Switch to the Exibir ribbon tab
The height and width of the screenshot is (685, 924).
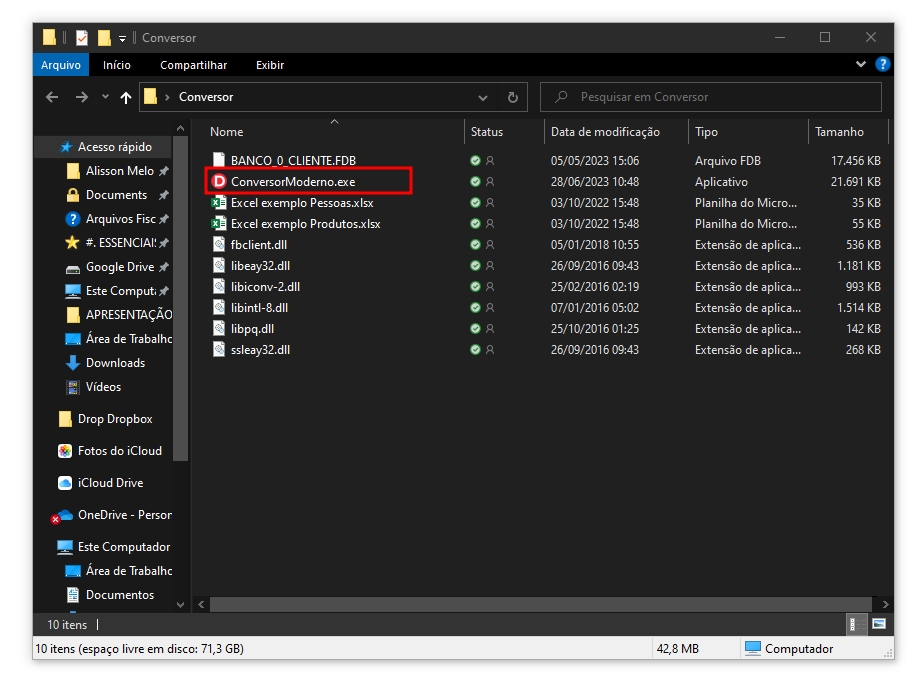pos(270,65)
